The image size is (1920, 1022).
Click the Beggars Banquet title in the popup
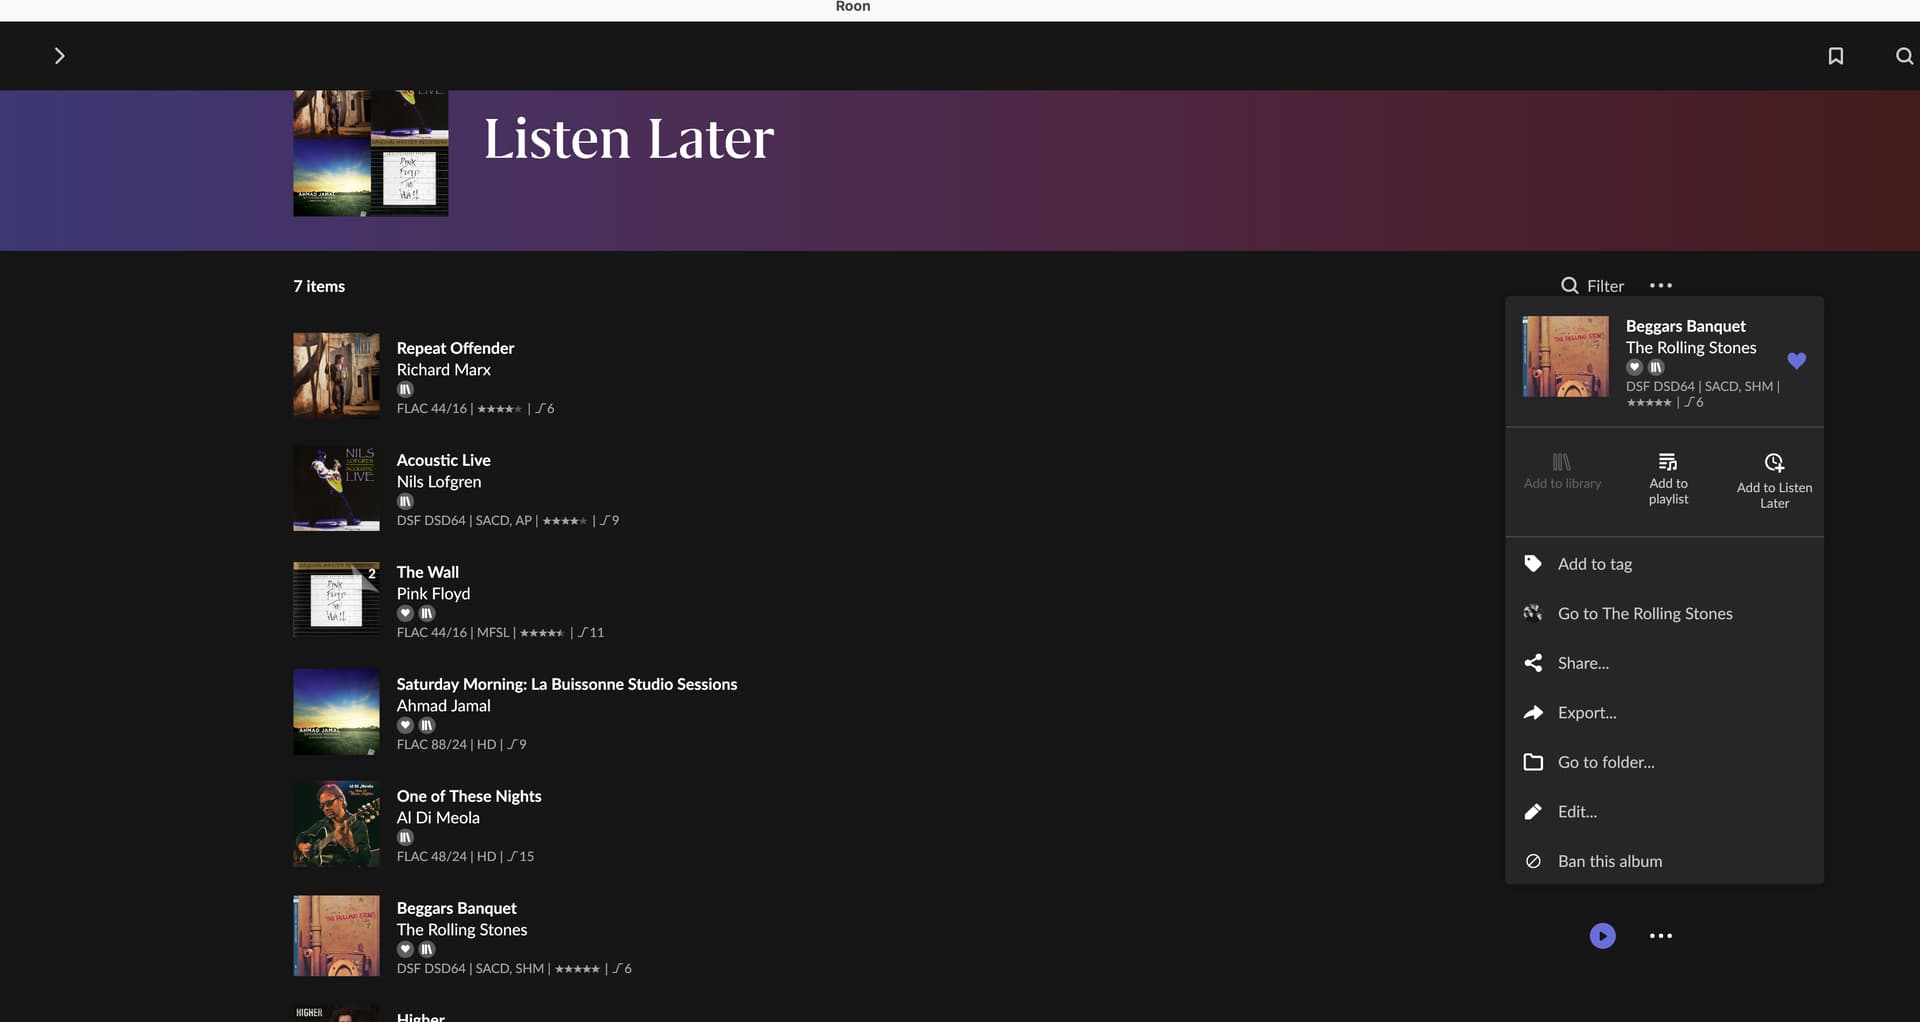pos(1685,326)
